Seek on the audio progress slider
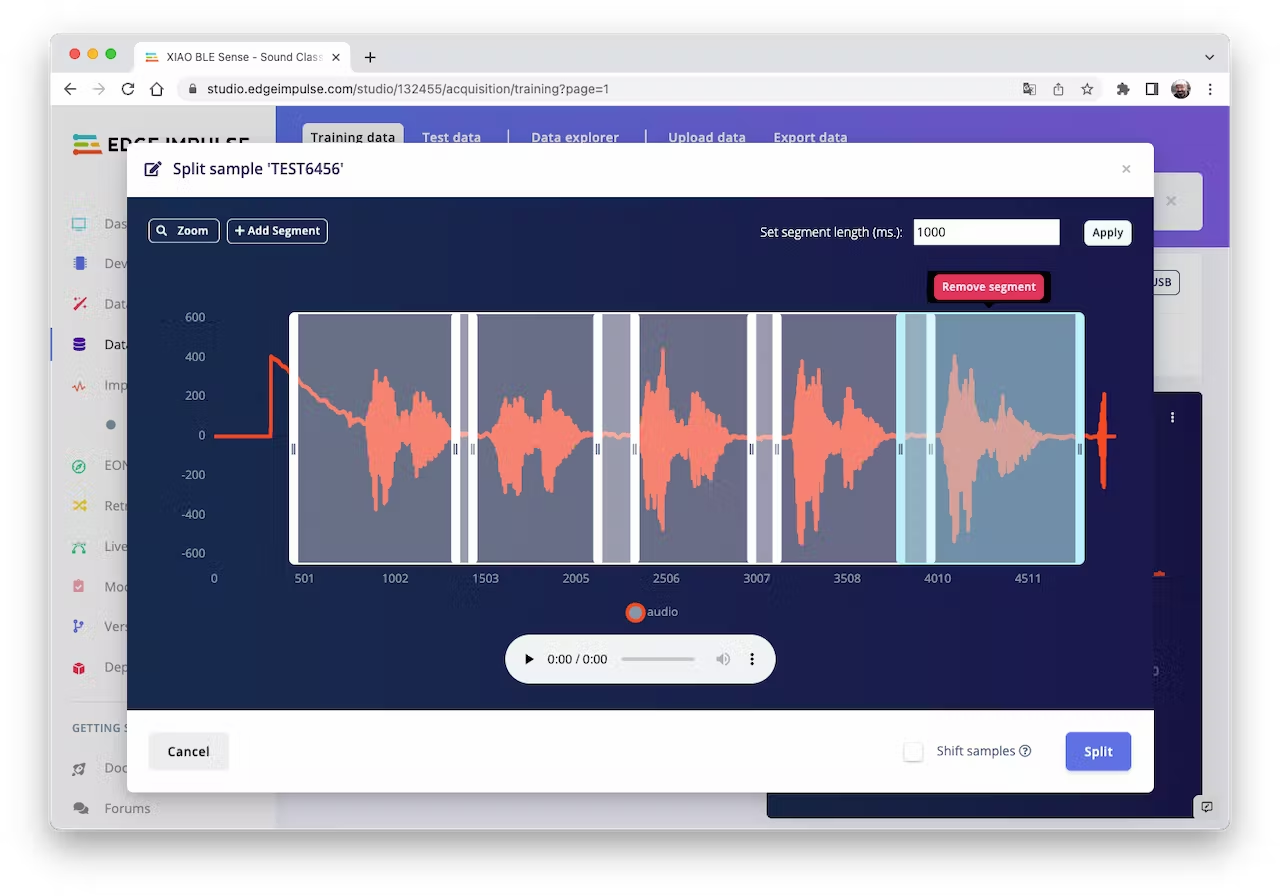This screenshot has width=1280, height=896. pyautogui.click(x=658, y=660)
